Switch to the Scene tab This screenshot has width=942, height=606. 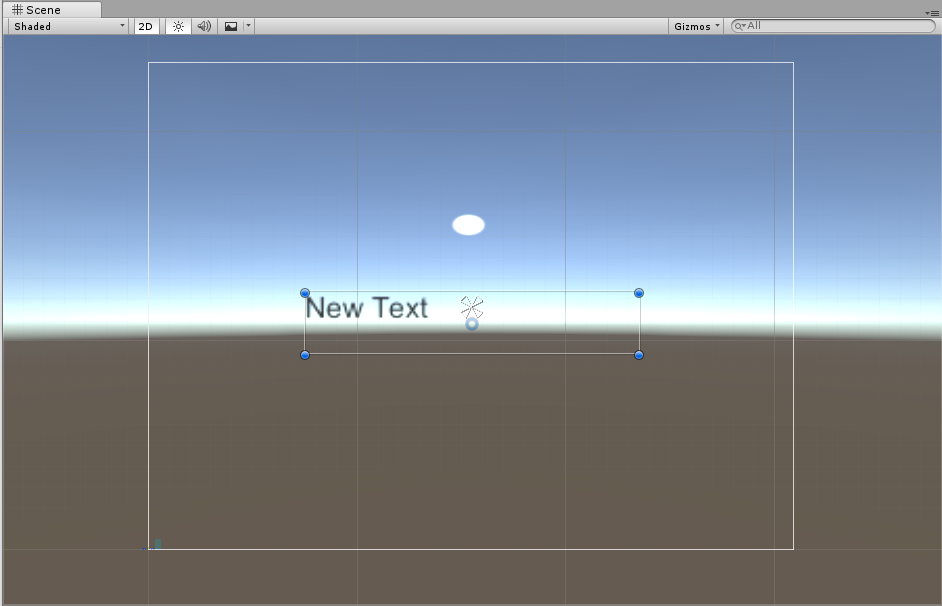[52, 10]
